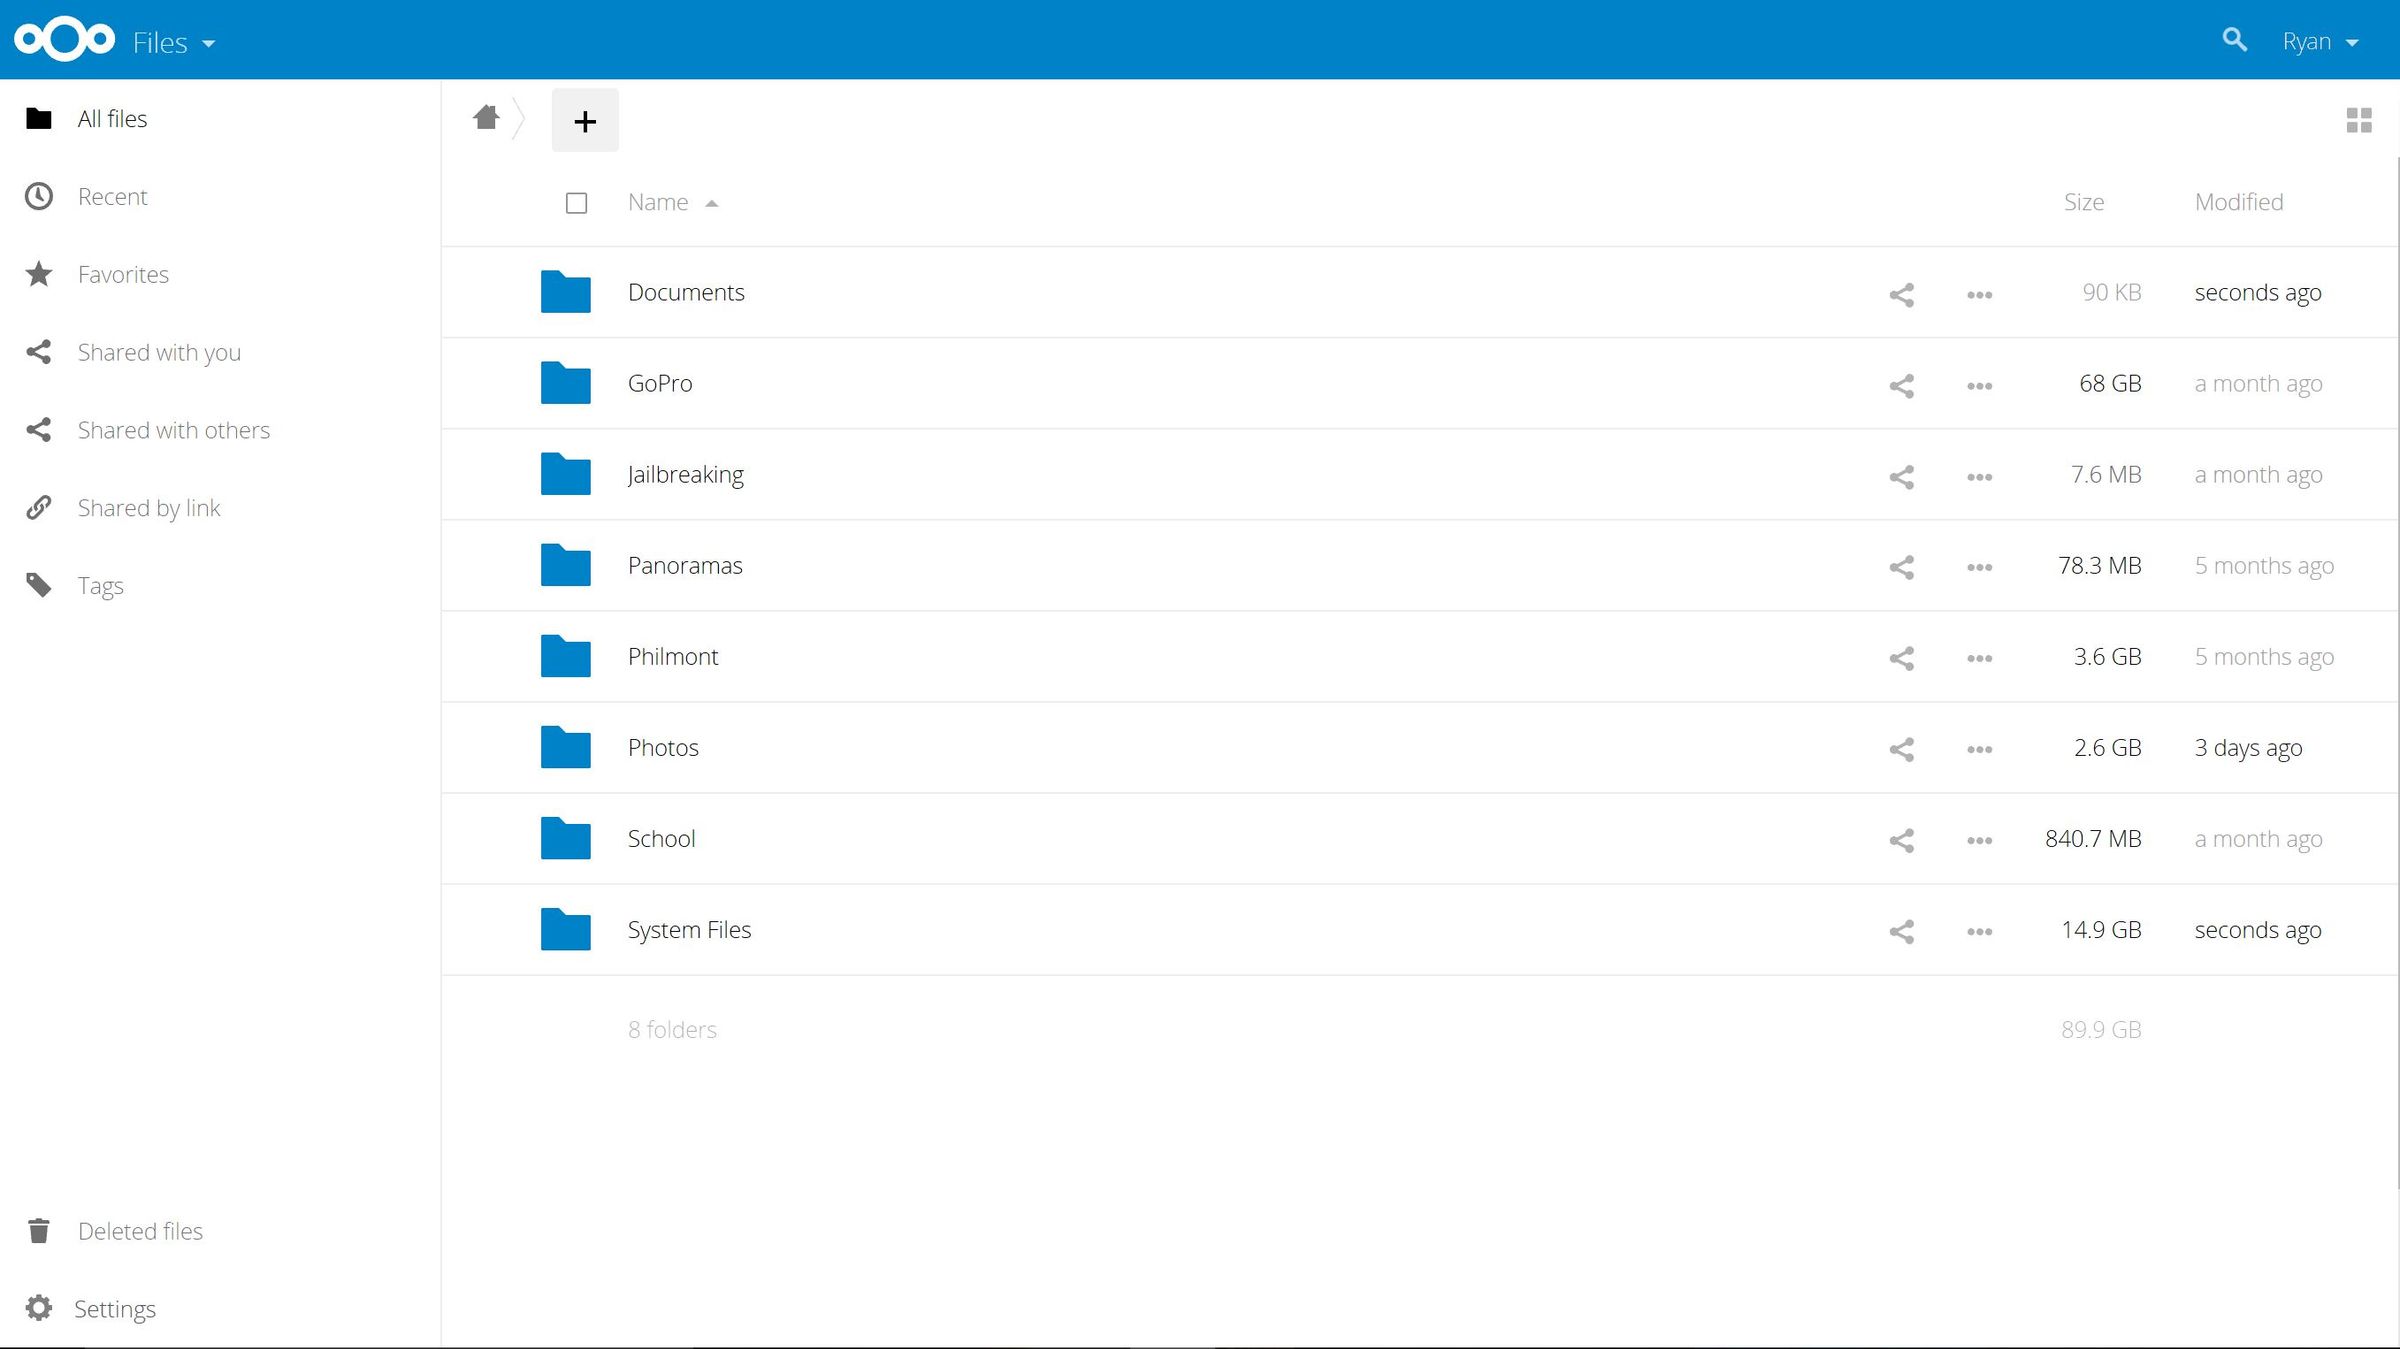View files shared by link

pyautogui.click(x=148, y=507)
